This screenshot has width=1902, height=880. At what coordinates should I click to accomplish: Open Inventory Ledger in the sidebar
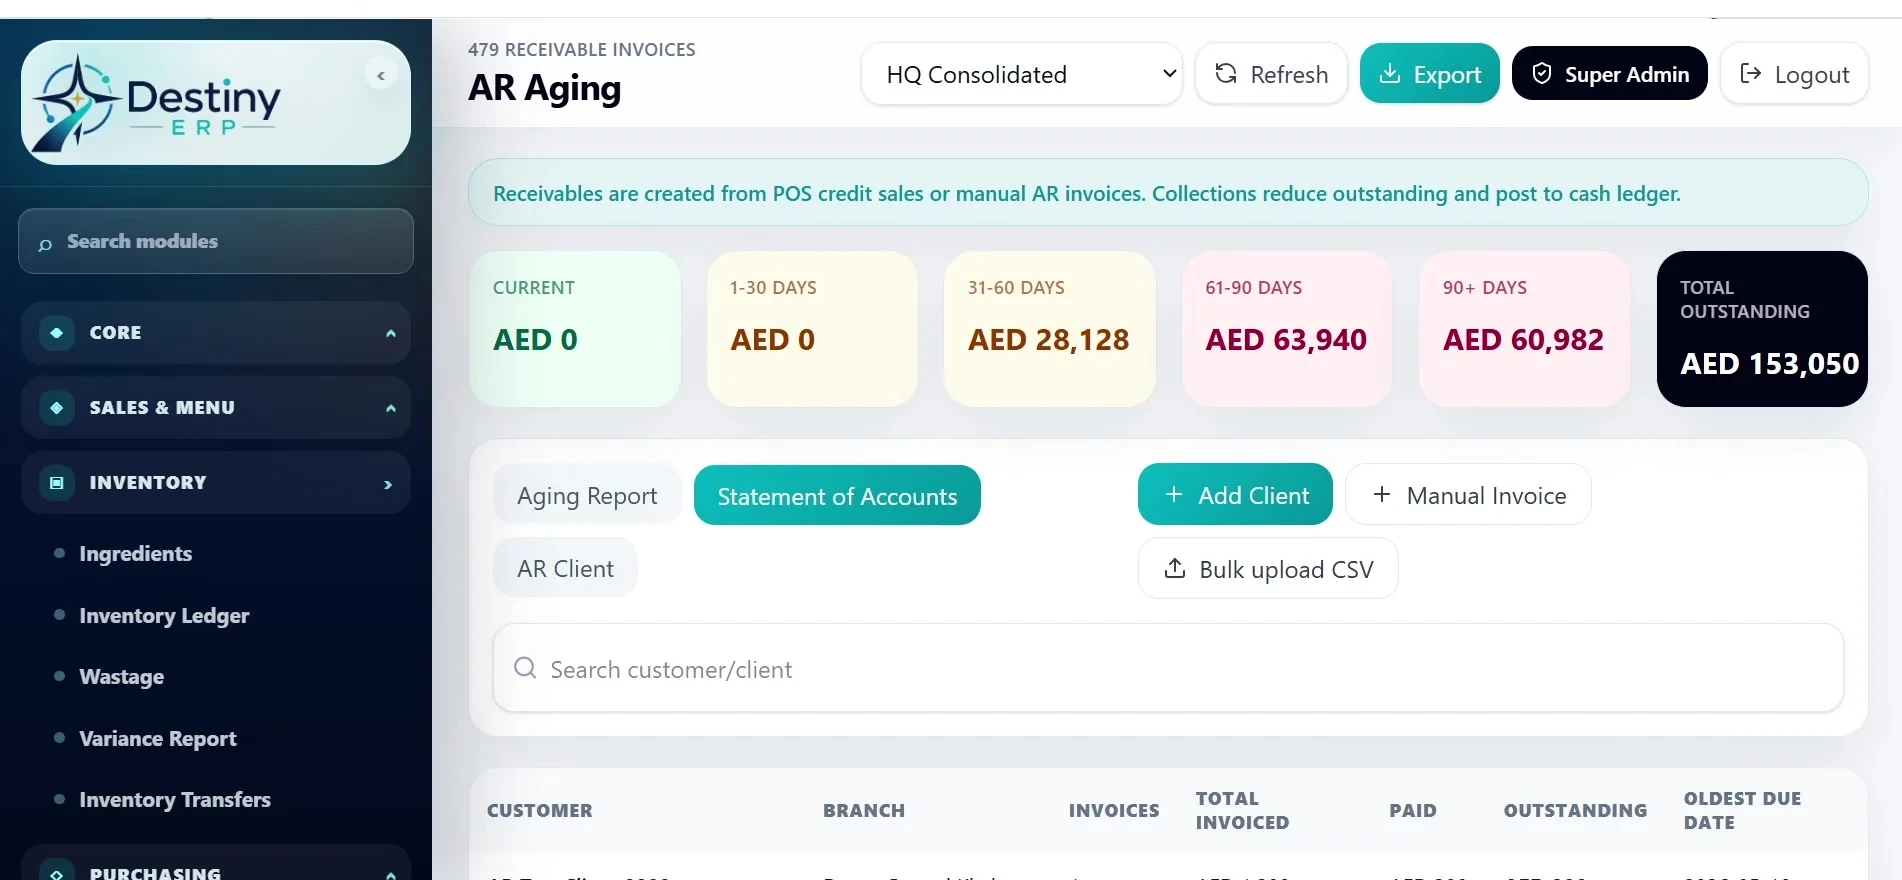pyautogui.click(x=164, y=615)
